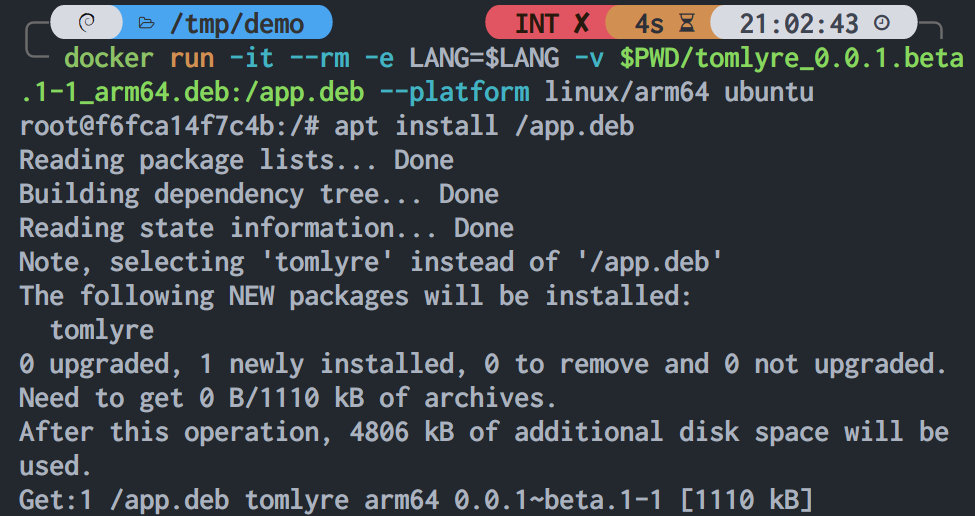
Task: Click the word docker in command
Action: [109, 58]
